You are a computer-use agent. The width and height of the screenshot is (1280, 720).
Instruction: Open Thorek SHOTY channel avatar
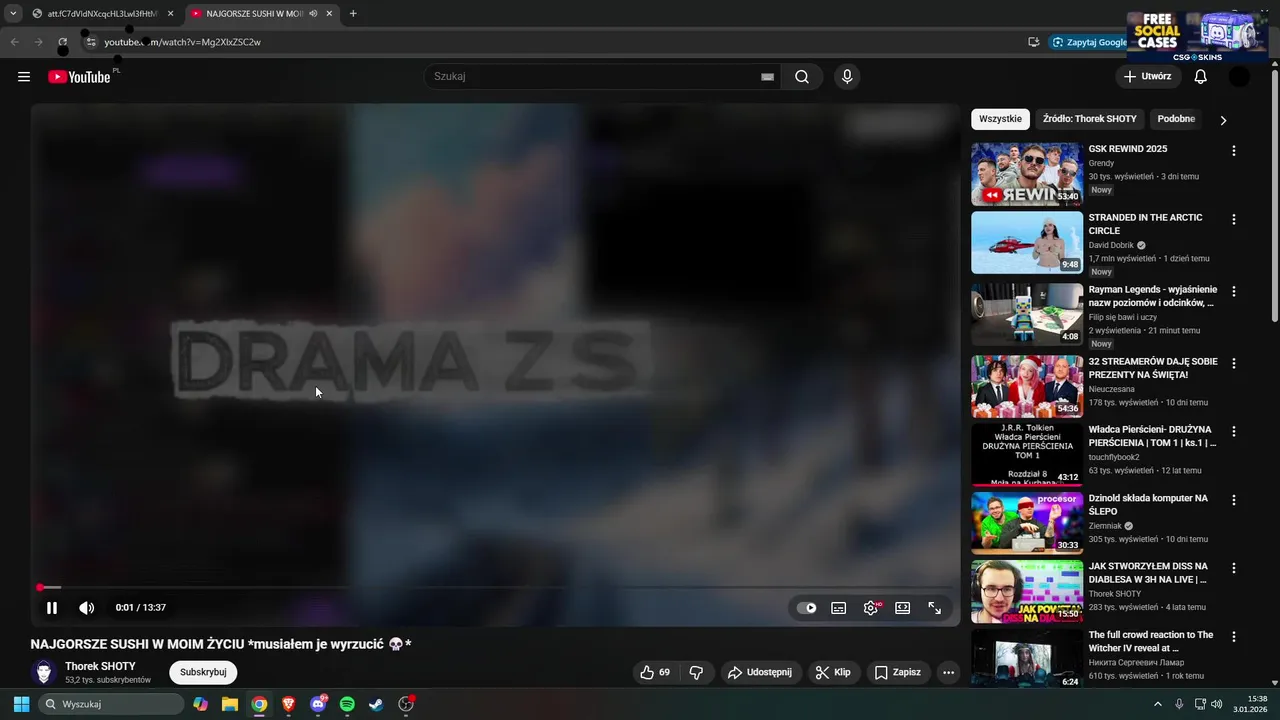point(44,672)
